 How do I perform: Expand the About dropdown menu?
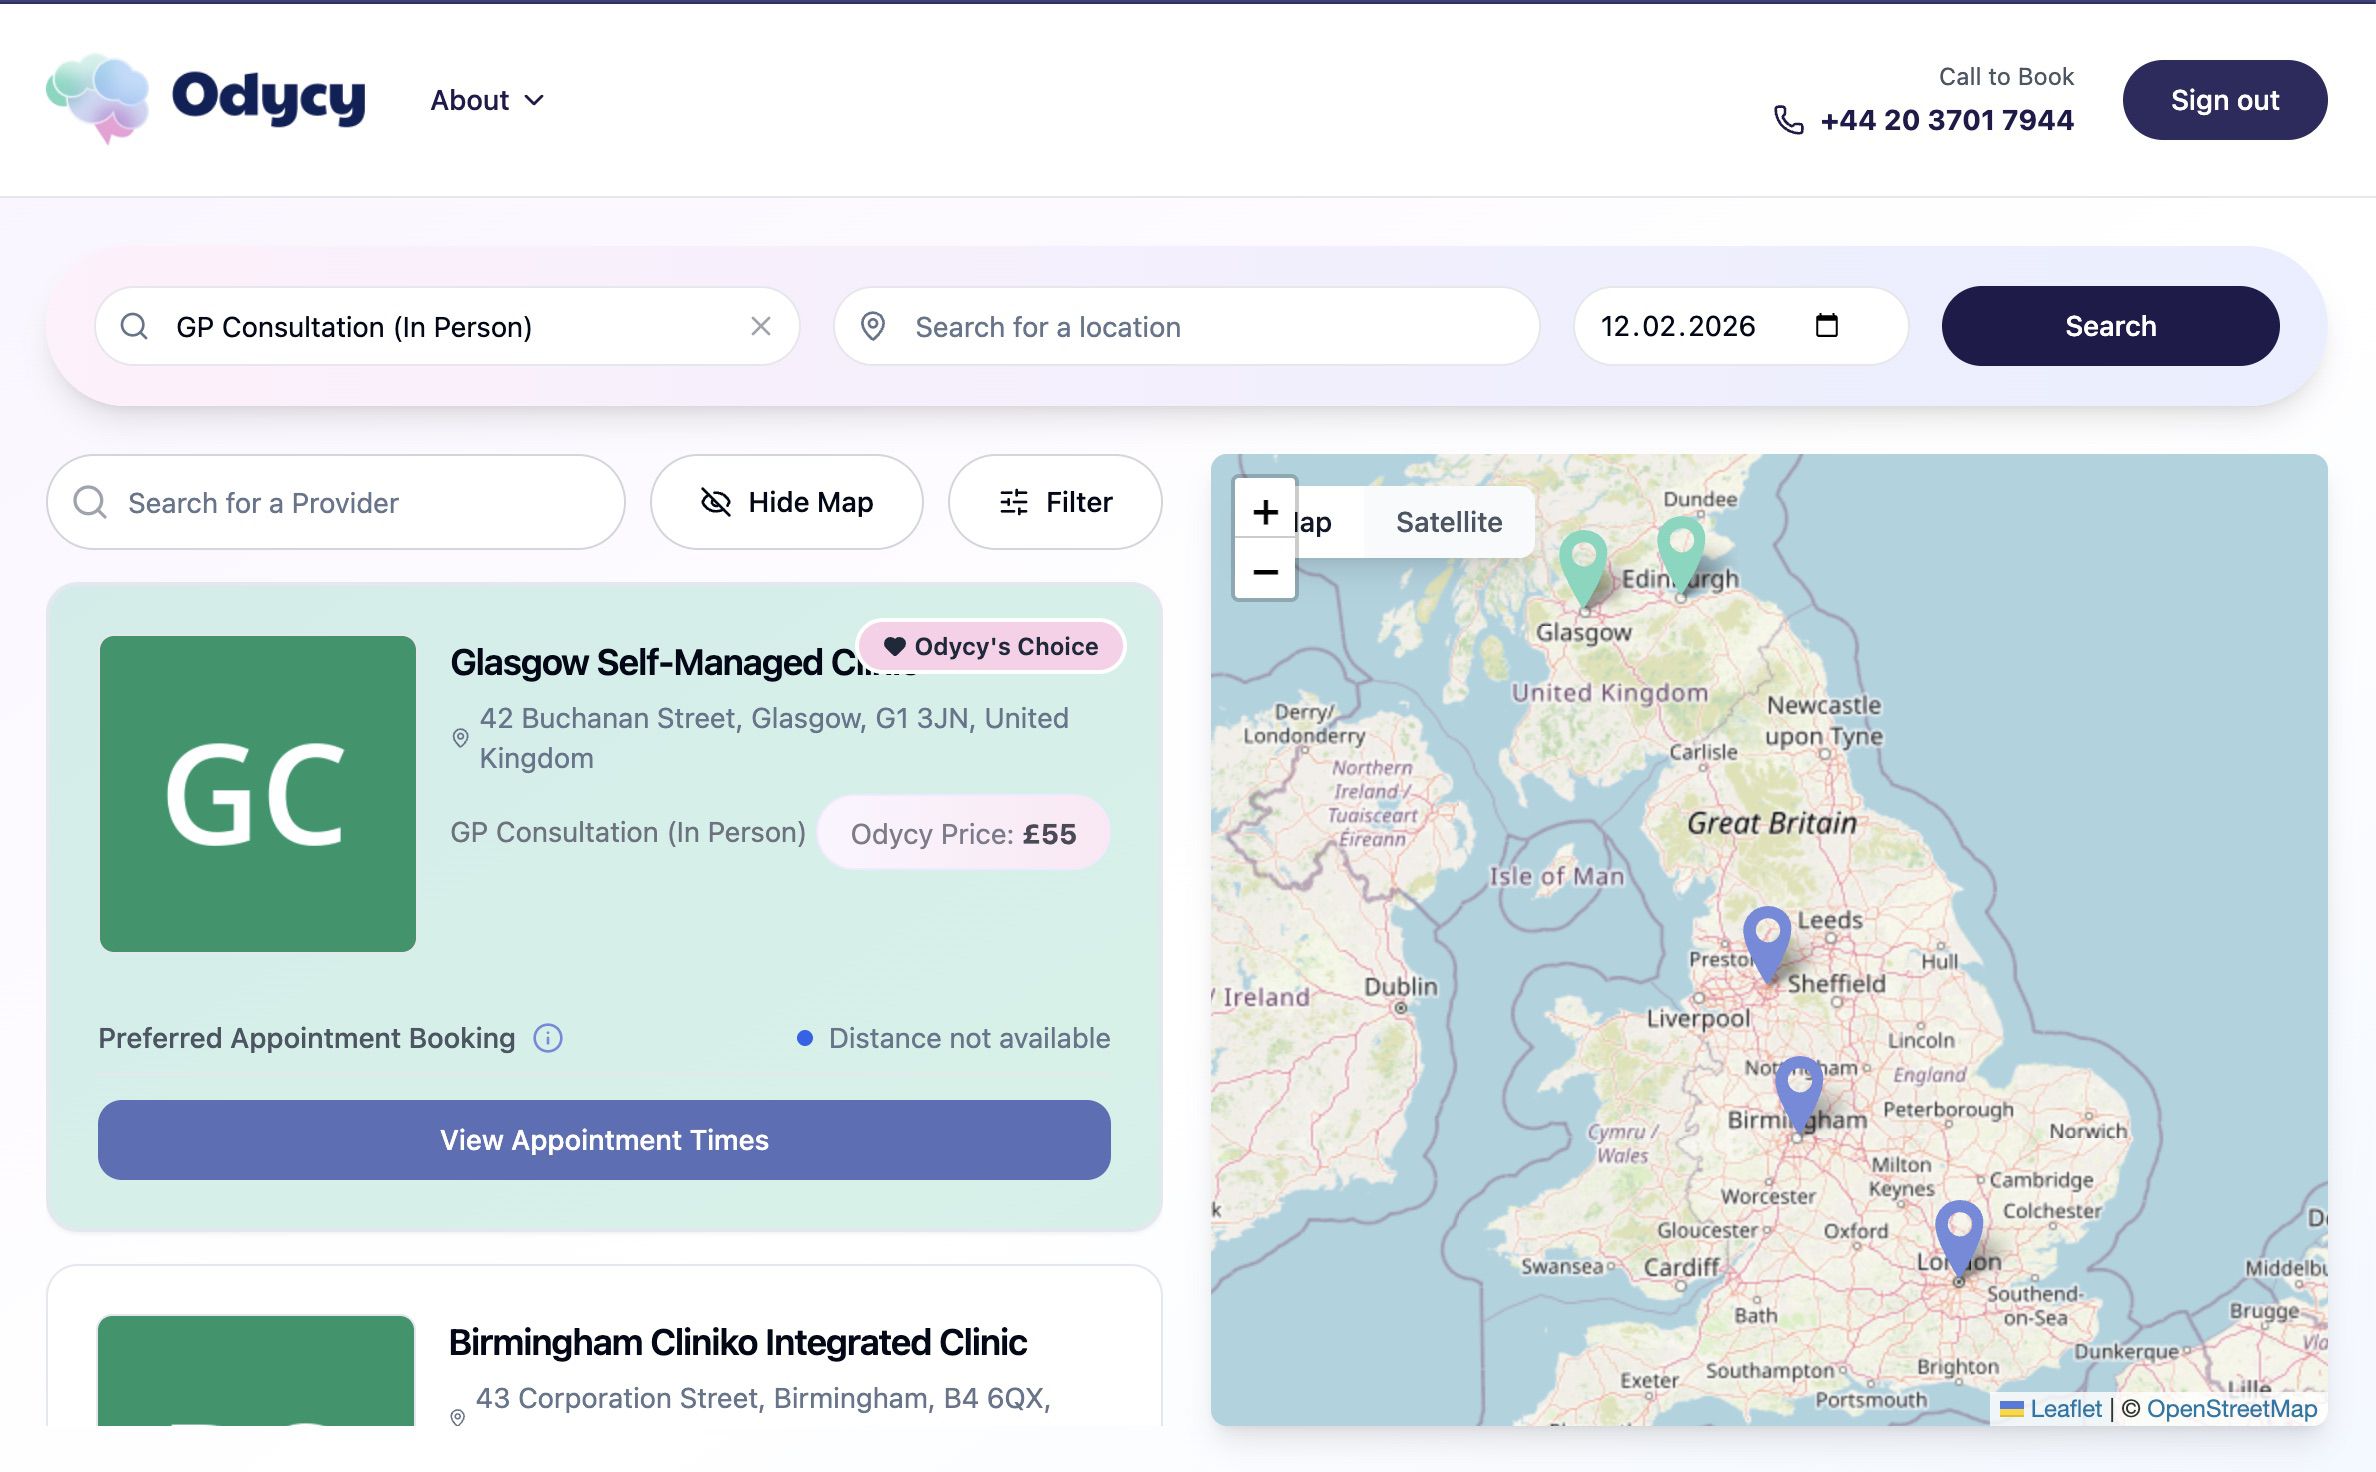[x=487, y=100]
